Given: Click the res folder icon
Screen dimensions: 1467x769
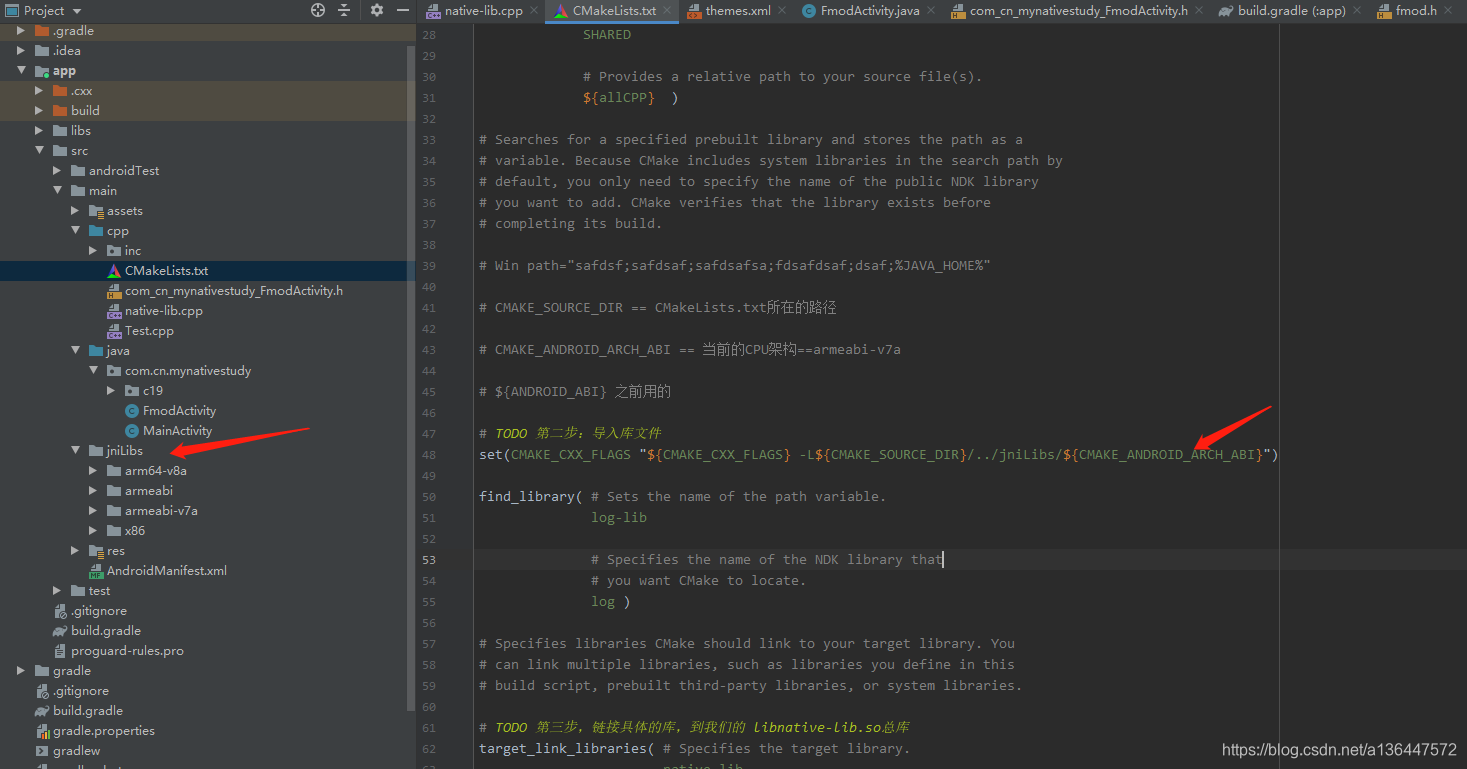Looking at the screenshot, I should pyautogui.click(x=96, y=551).
